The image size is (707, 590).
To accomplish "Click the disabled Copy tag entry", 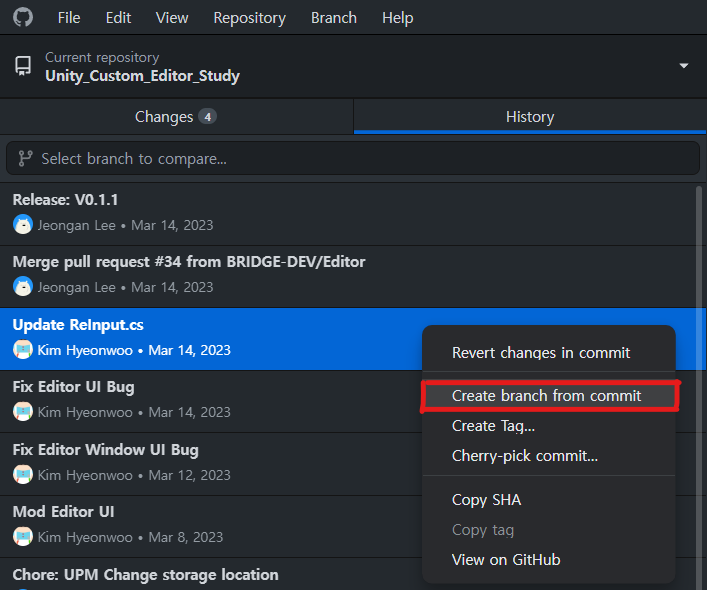I will (548, 530).
